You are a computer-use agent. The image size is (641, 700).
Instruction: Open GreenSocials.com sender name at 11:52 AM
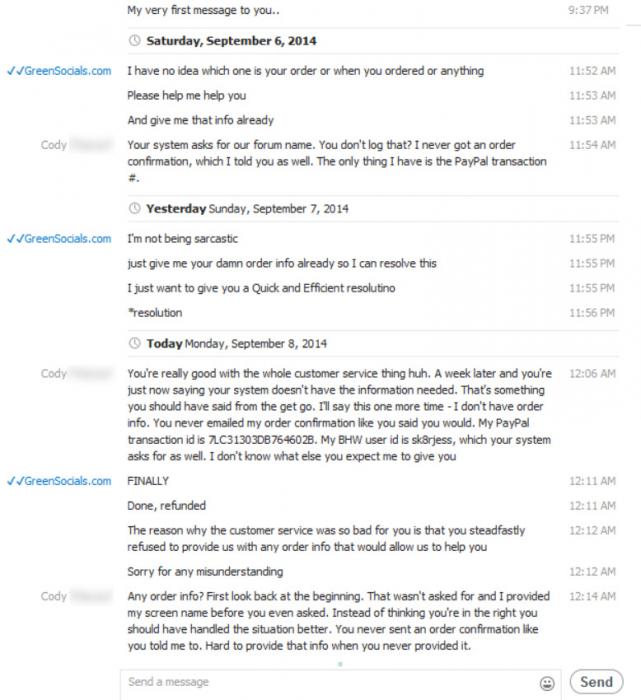(x=59, y=71)
